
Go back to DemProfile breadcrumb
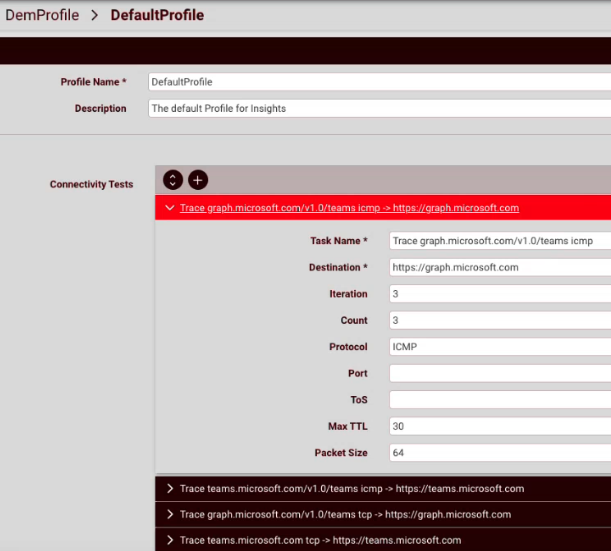click(41, 15)
